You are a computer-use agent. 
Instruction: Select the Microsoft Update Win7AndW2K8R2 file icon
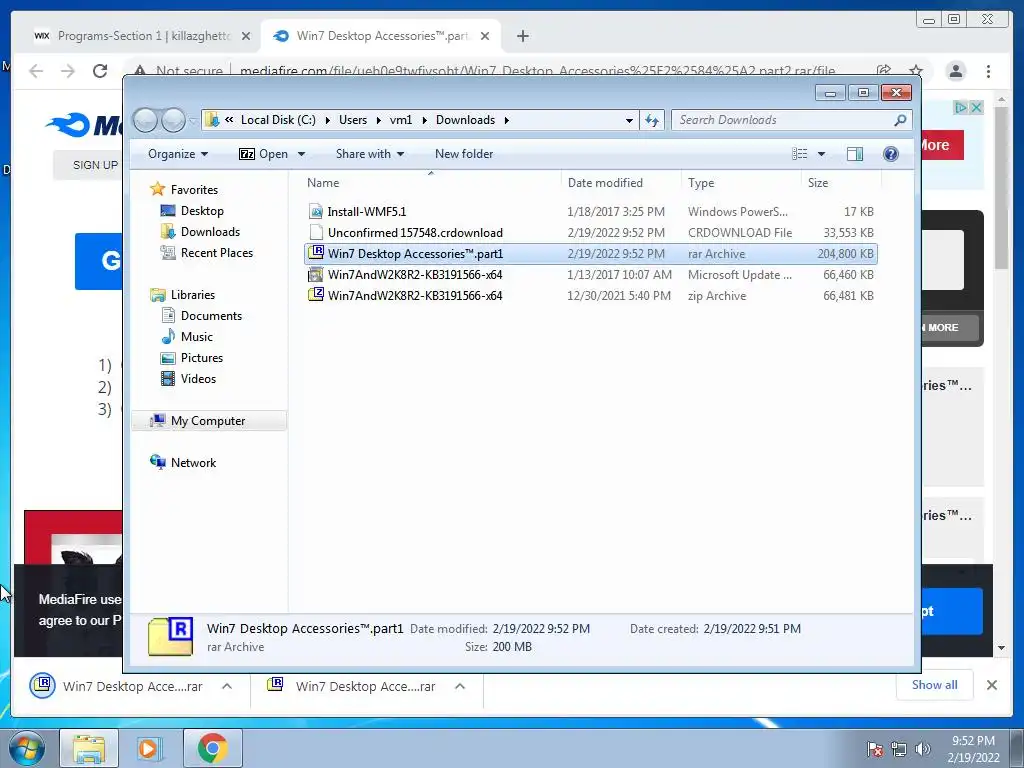coord(315,274)
